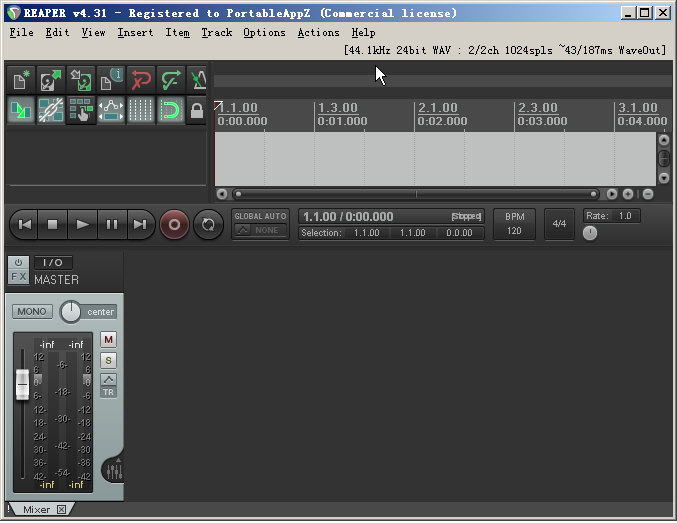This screenshot has height=523, width=677.
Task: Click the Redo toolbar icon
Action: pyautogui.click(x=171, y=80)
